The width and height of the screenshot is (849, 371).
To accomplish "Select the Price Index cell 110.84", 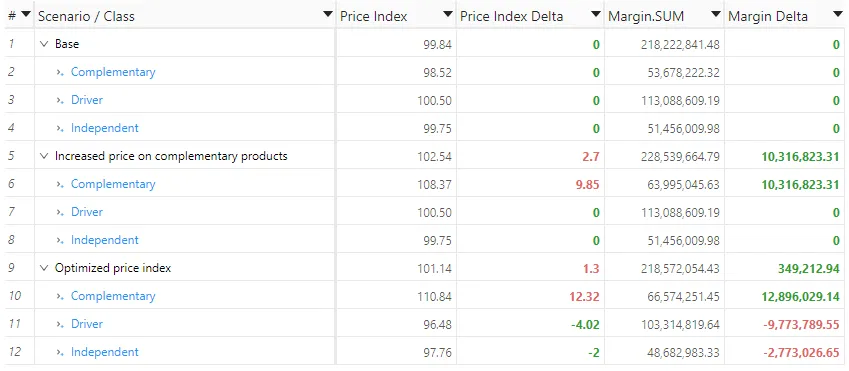I will tap(396, 296).
